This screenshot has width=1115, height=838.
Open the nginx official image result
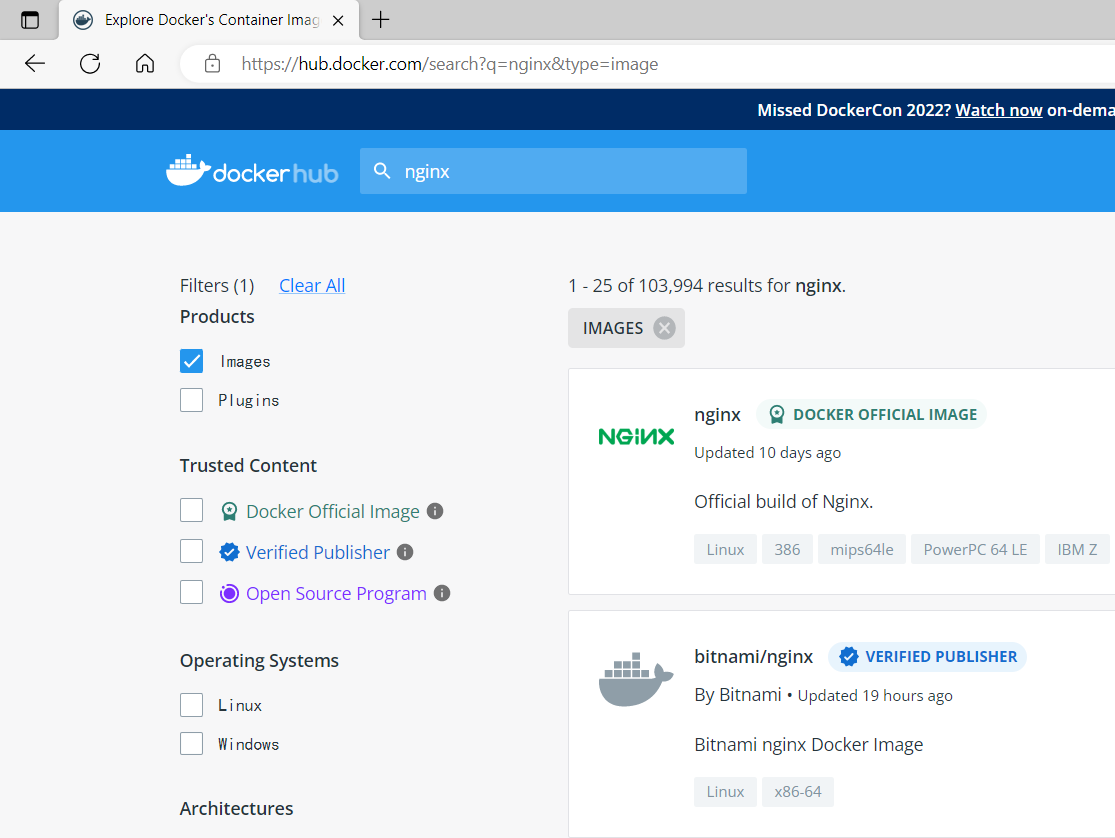pos(717,415)
